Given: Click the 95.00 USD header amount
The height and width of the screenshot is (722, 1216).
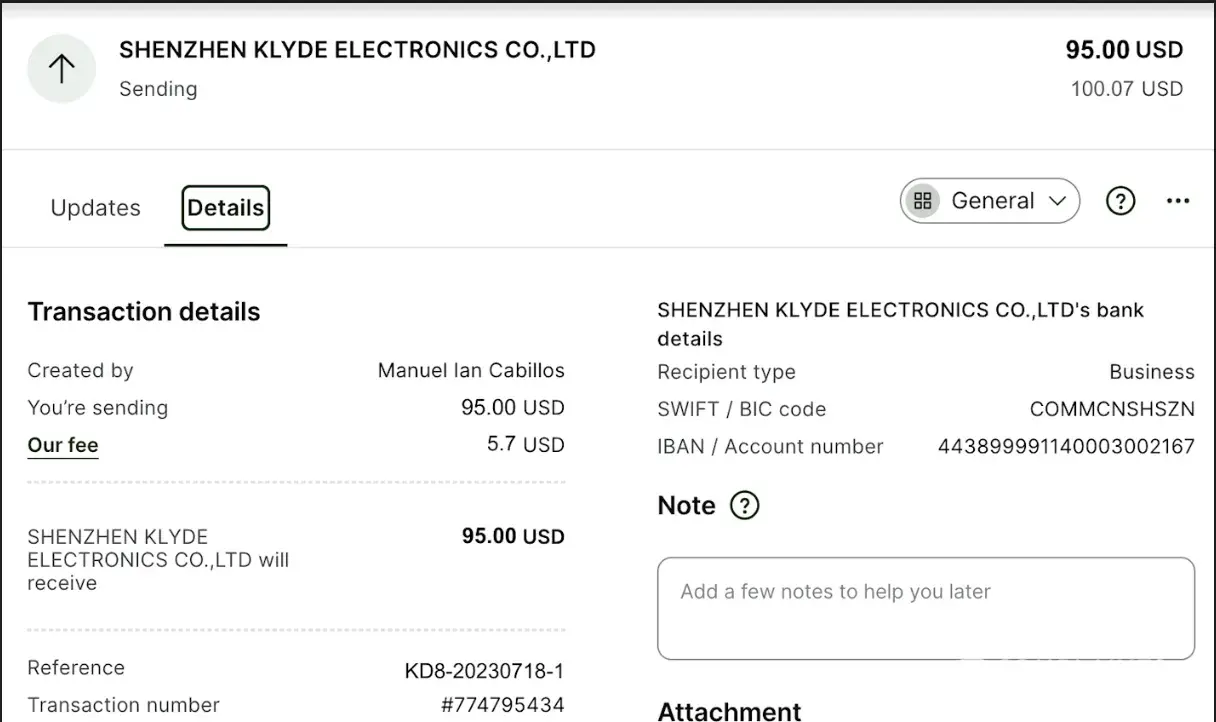Looking at the screenshot, I should click(1124, 50).
